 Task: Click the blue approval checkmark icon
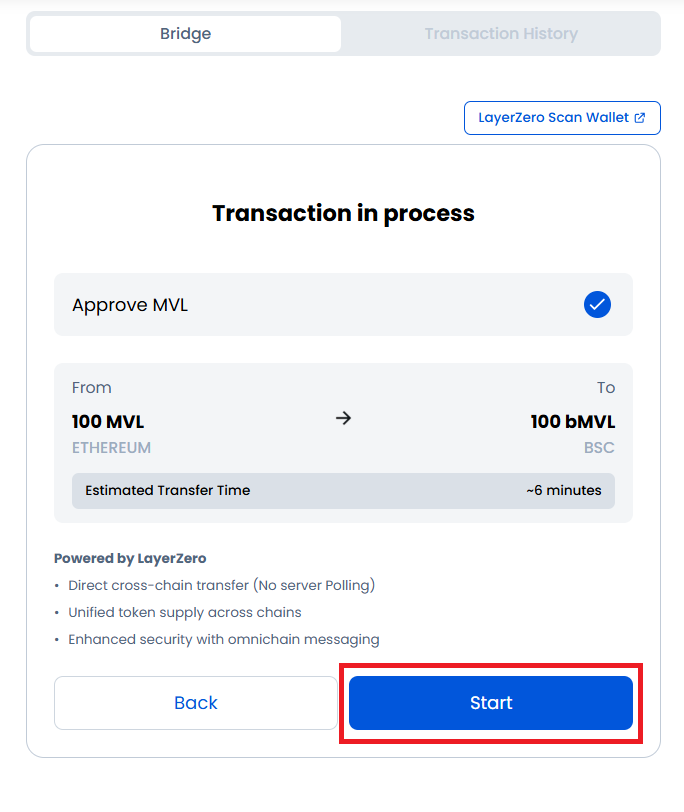597,305
